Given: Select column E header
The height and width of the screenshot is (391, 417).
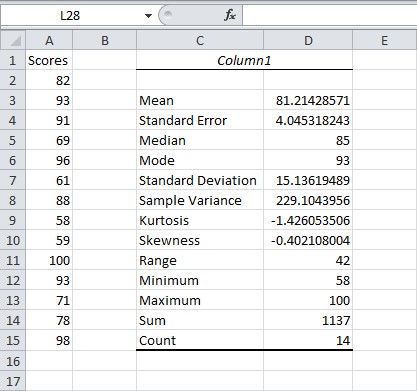Looking at the screenshot, I should pyautogui.click(x=384, y=40).
